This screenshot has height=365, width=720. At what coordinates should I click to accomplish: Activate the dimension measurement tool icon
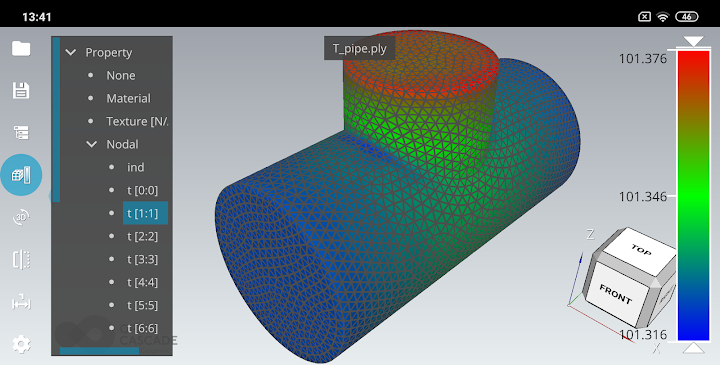[21, 302]
